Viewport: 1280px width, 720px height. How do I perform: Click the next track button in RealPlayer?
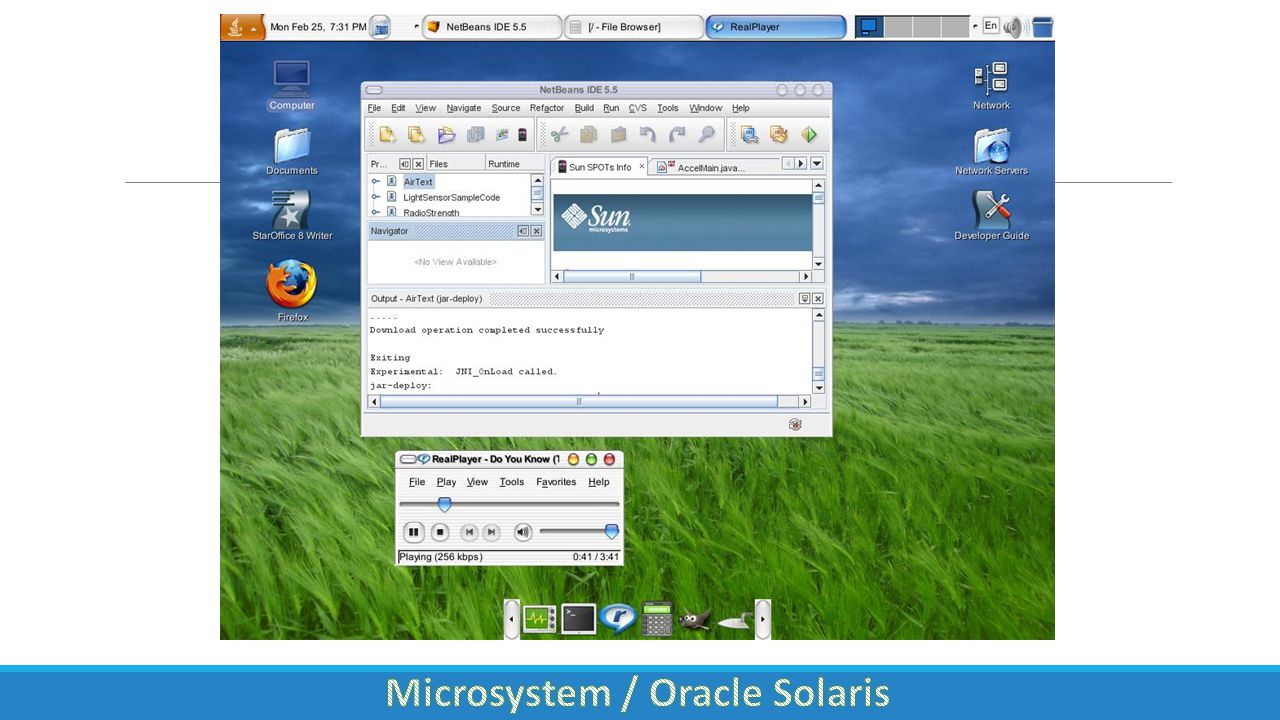[491, 532]
